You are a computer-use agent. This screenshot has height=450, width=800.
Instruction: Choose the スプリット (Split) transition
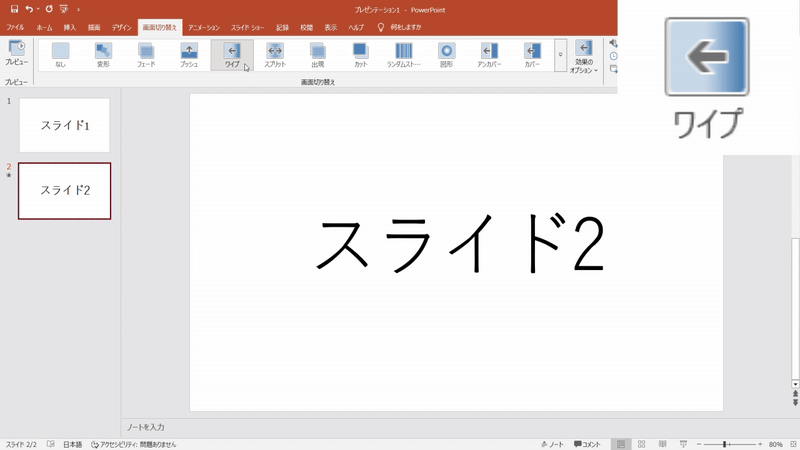point(275,55)
